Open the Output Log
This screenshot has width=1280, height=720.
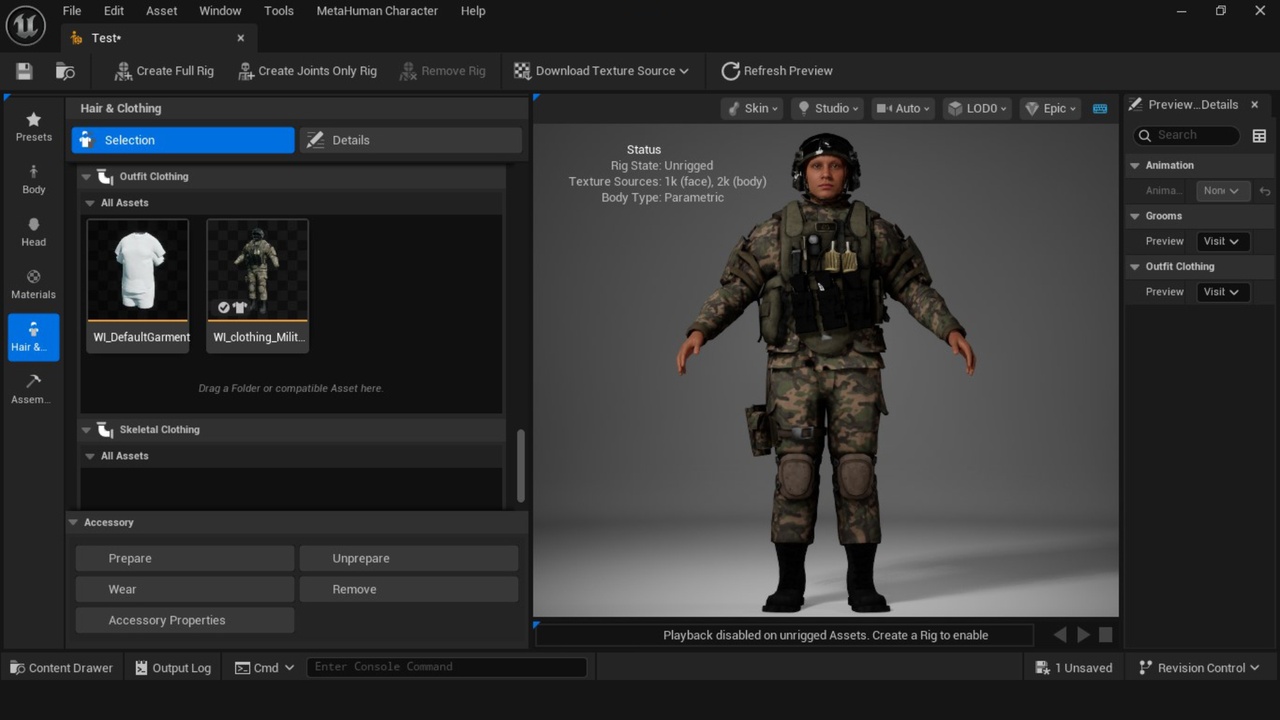pyautogui.click(x=173, y=668)
